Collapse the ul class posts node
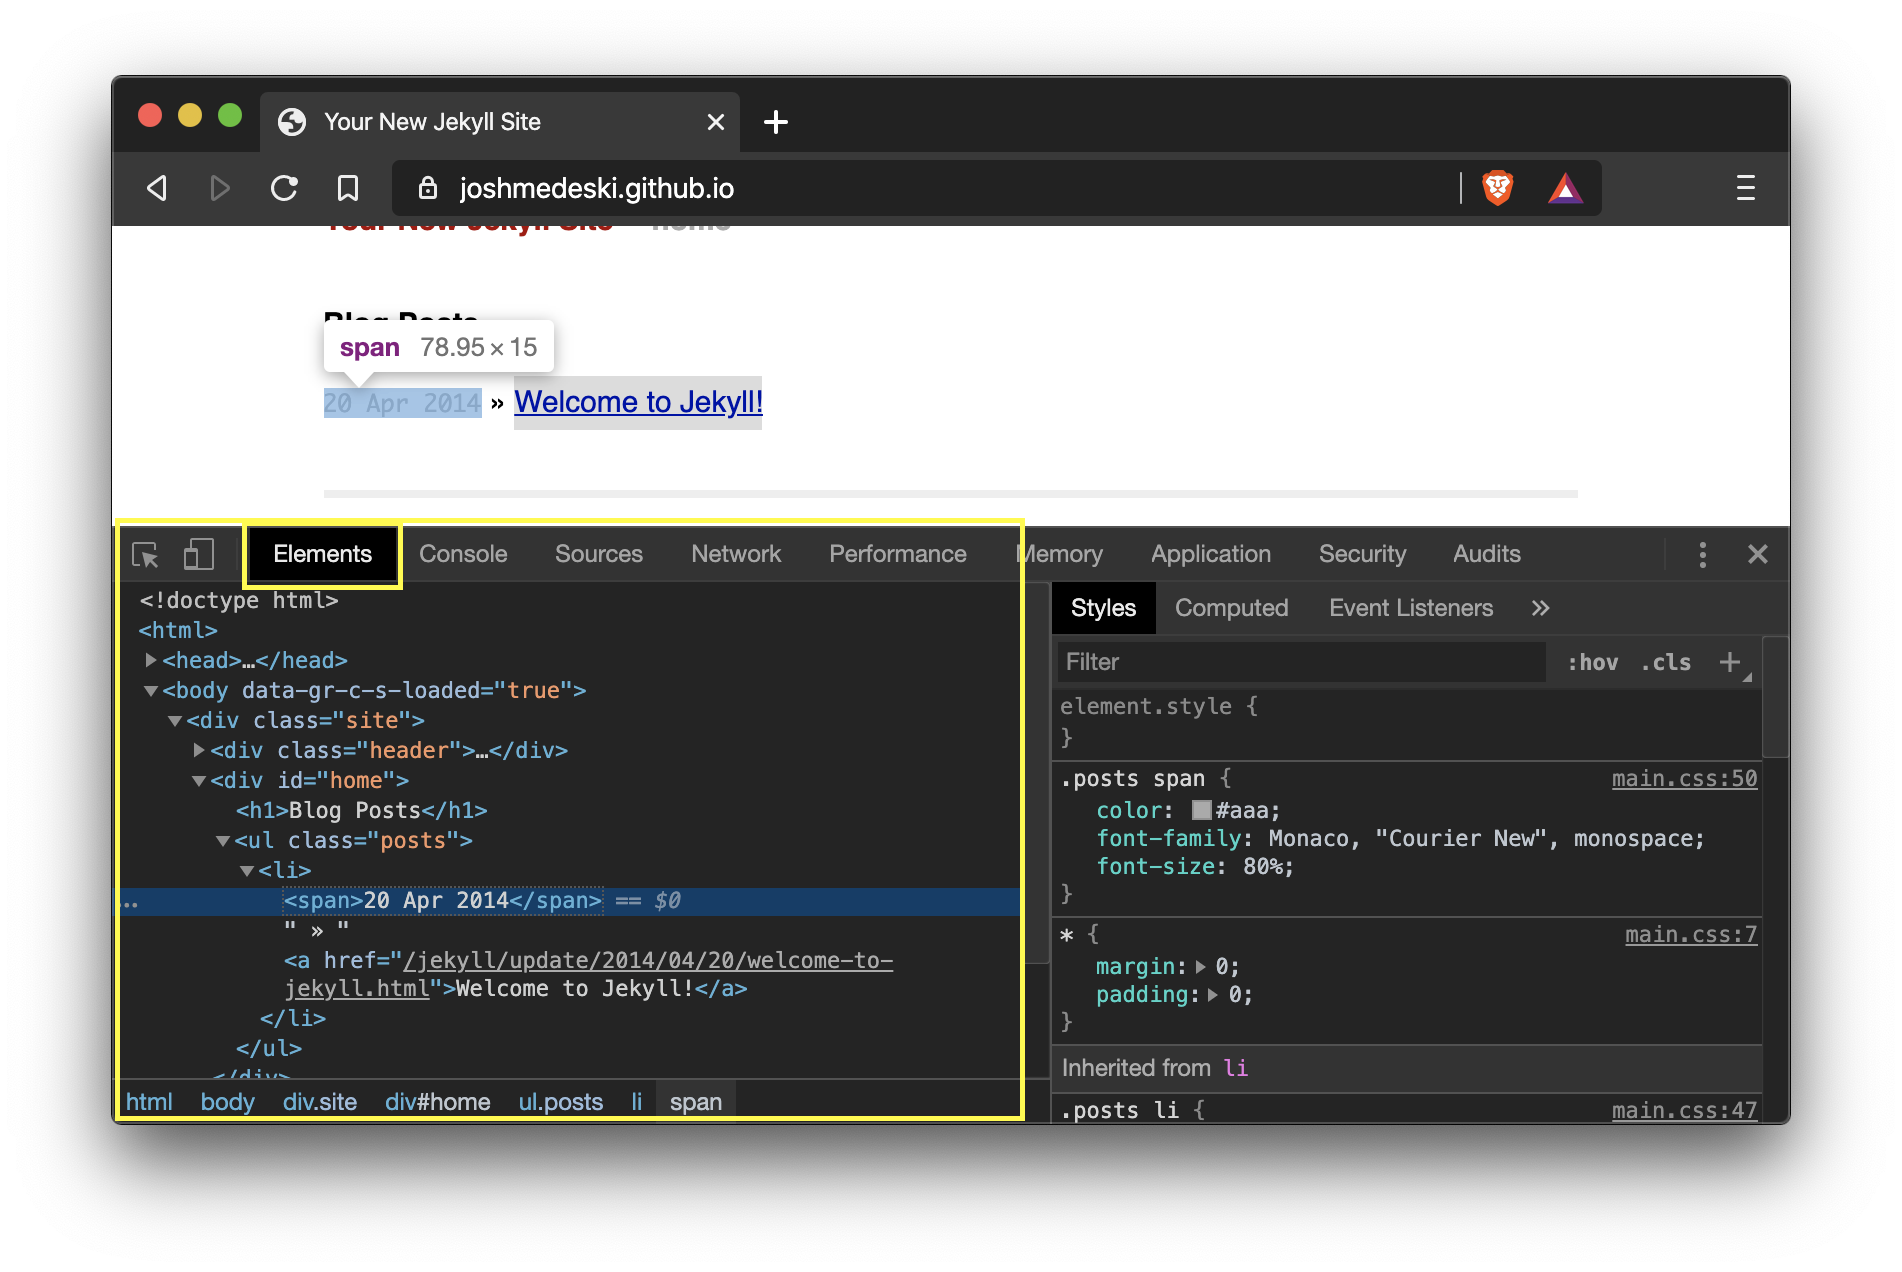Viewport: 1902px width, 1272px height. [223, 841]
